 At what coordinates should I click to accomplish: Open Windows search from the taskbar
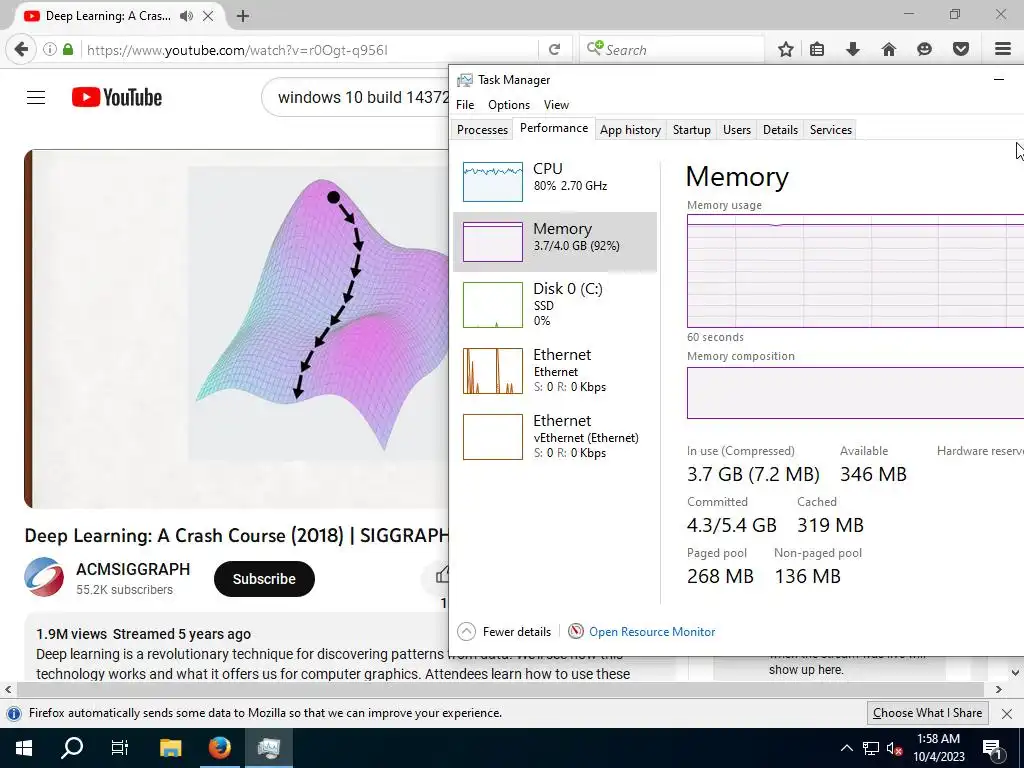pos(71,748)
